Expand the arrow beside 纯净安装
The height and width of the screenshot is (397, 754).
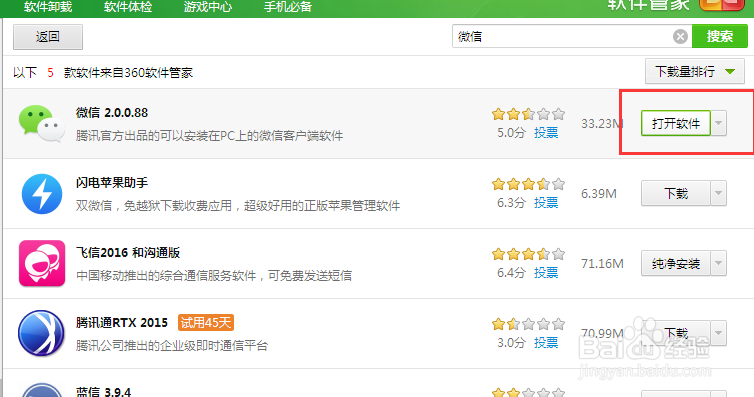[x=718, y=263]
